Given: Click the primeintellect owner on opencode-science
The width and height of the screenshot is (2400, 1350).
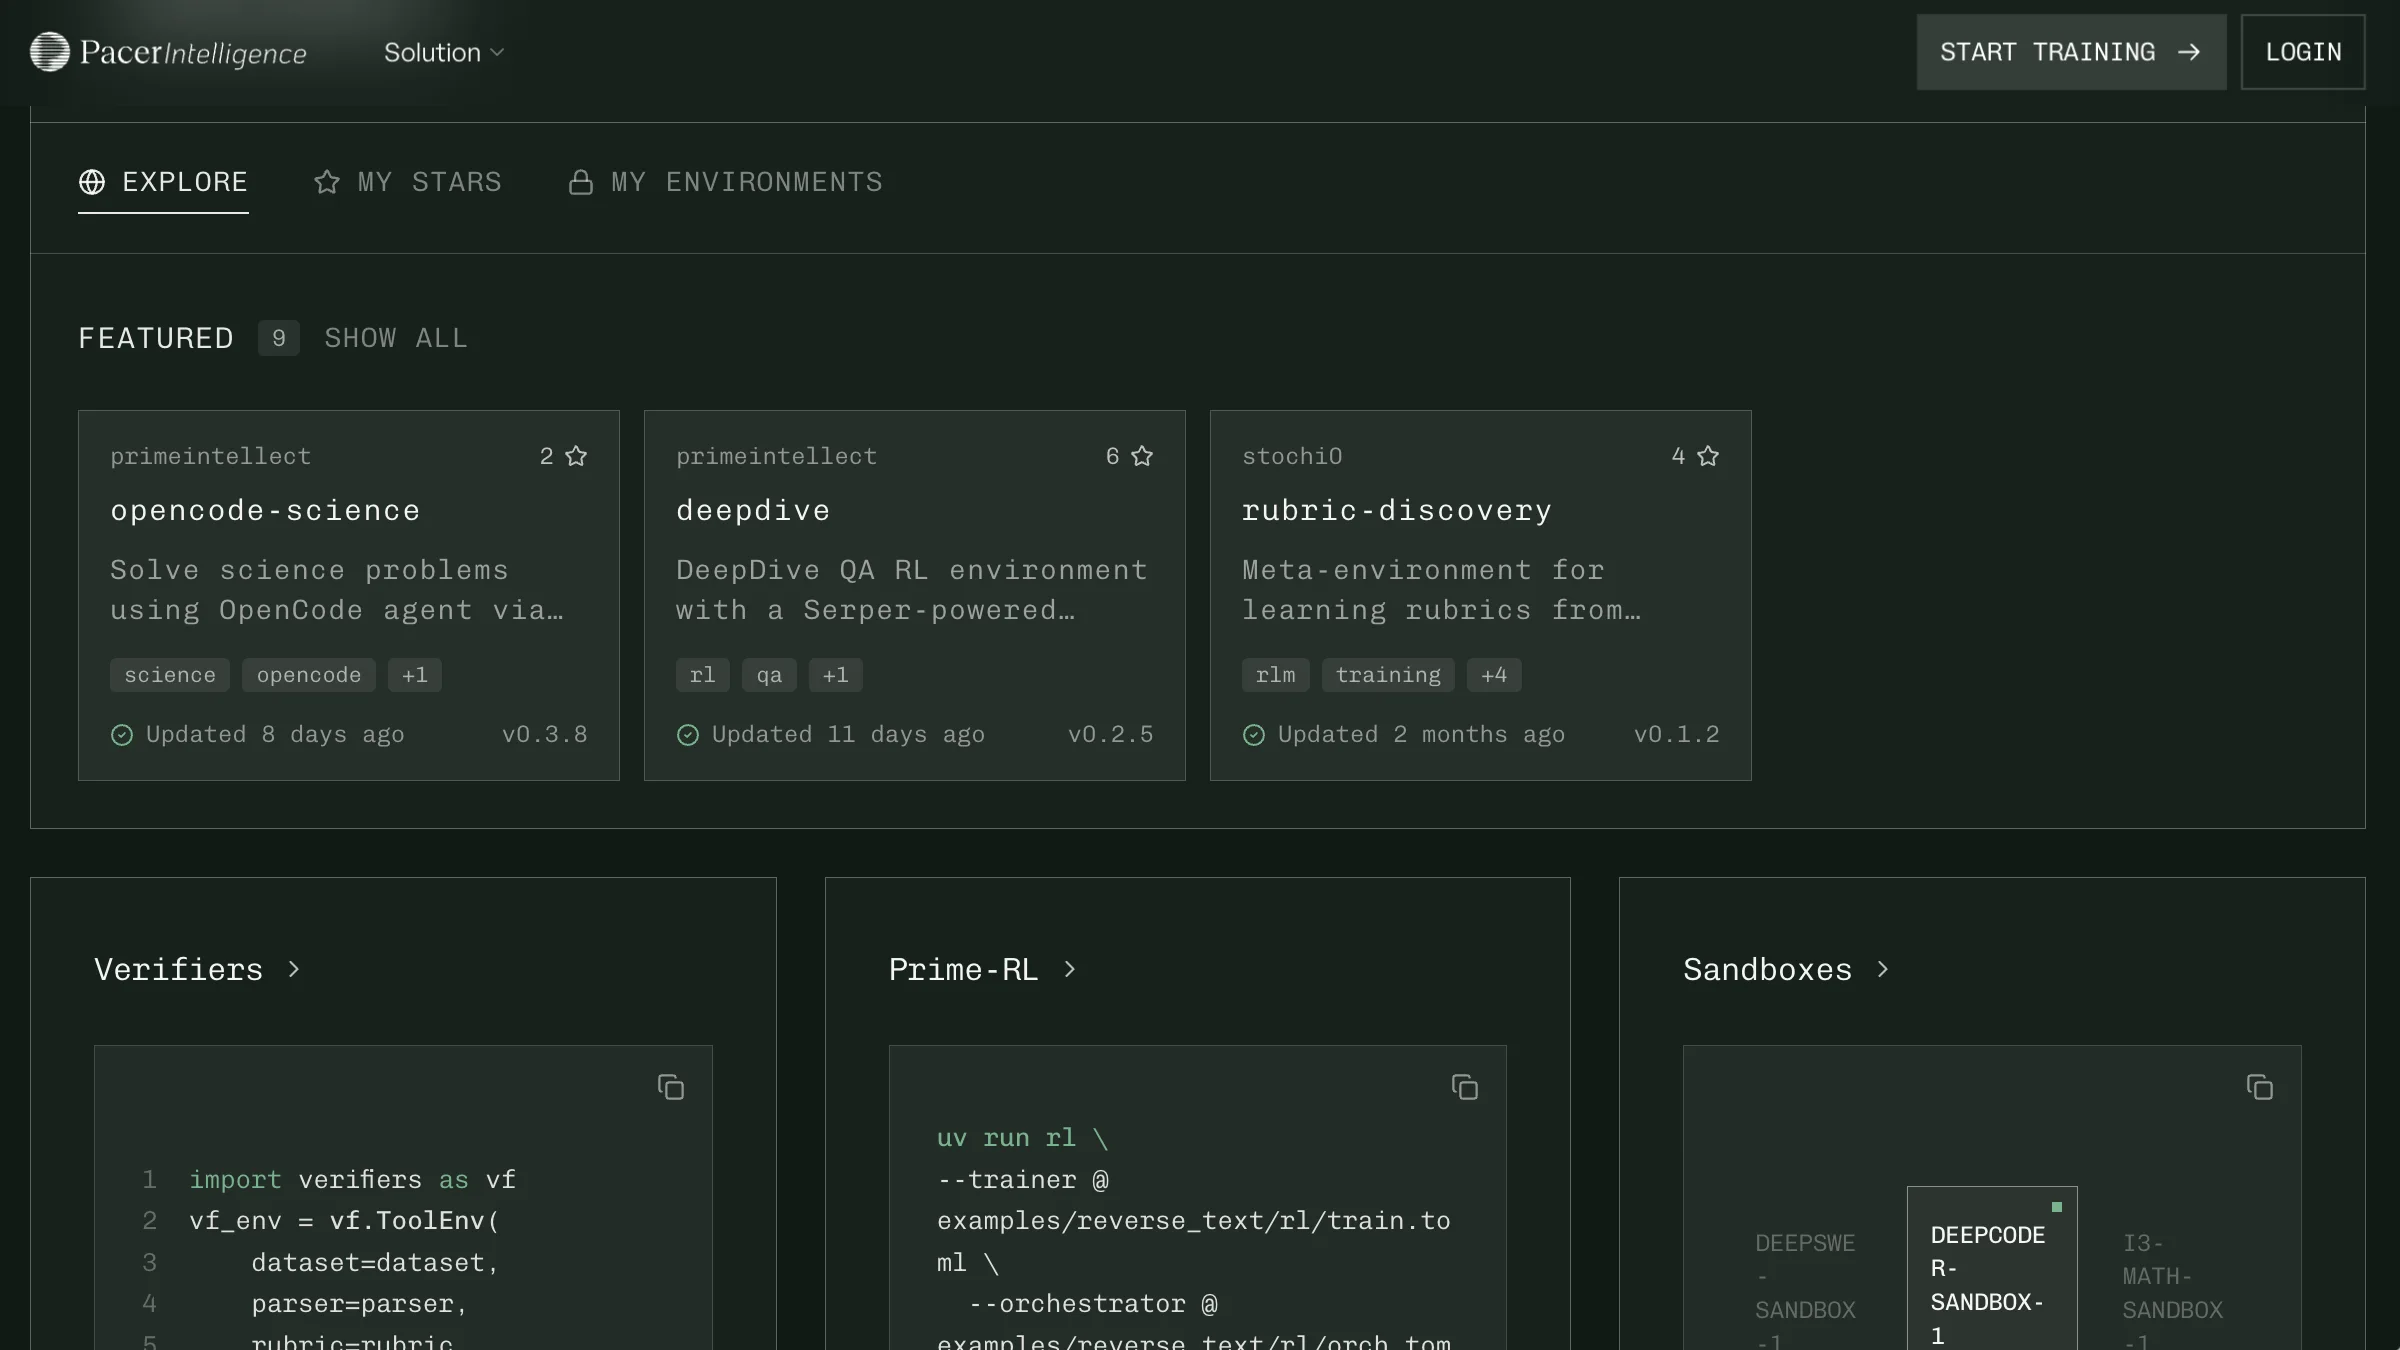Looking at the screenshot, I should pos(211,456).
